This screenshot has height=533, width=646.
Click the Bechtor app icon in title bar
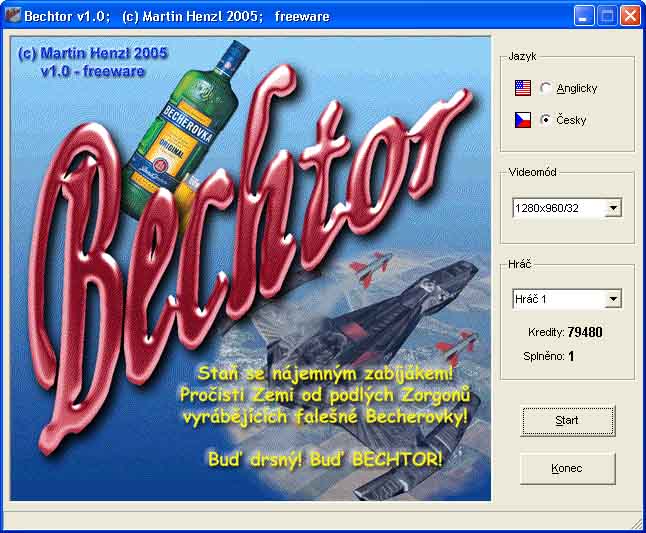tap(13, 16)
